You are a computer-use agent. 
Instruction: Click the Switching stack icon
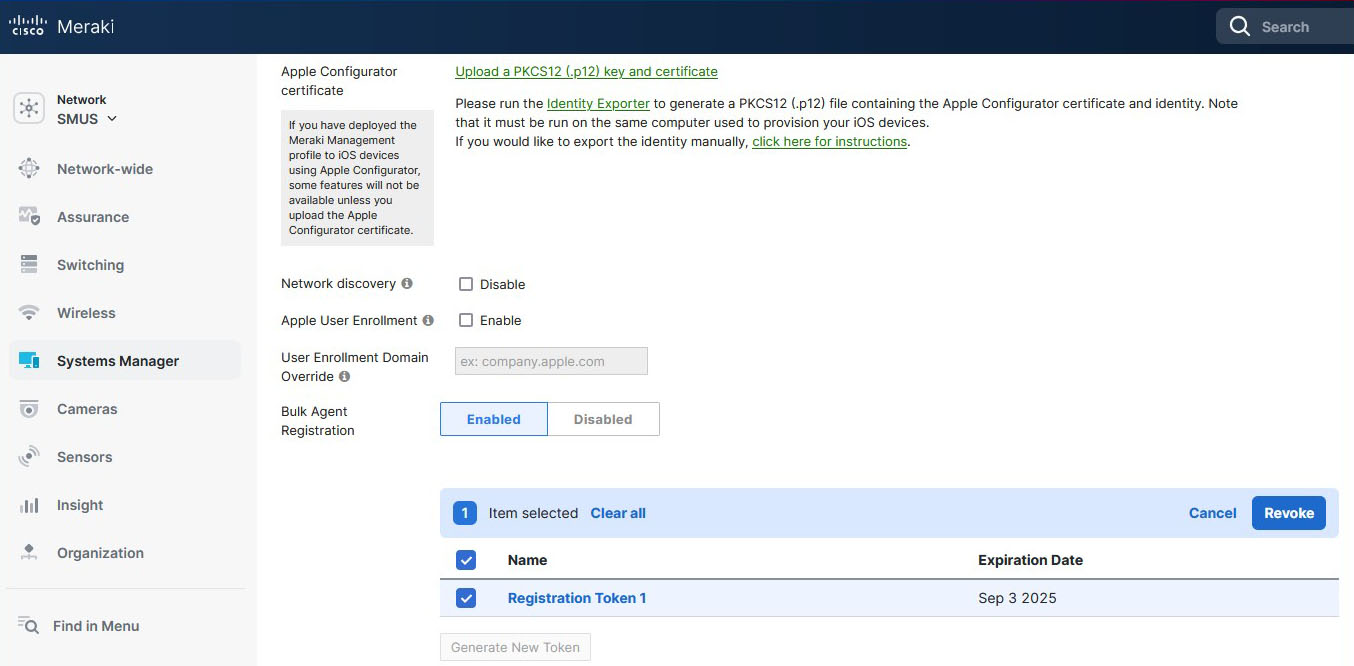click(x=29, y=265)
